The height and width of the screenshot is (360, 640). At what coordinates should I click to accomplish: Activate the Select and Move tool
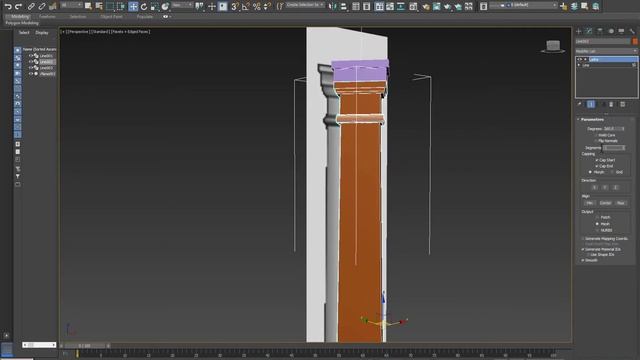click(133, 6)
